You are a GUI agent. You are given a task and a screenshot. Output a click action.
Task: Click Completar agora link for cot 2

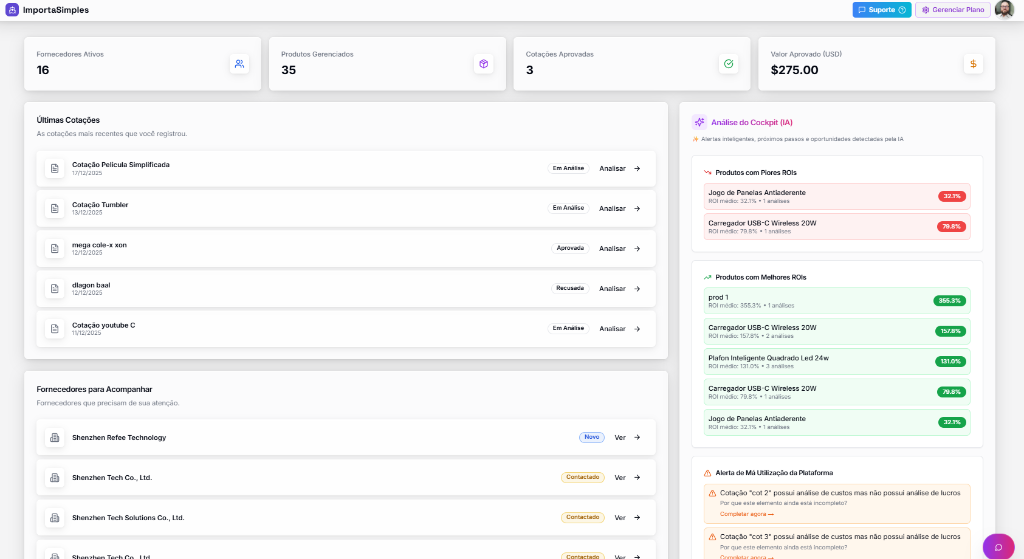click(746, 514)
